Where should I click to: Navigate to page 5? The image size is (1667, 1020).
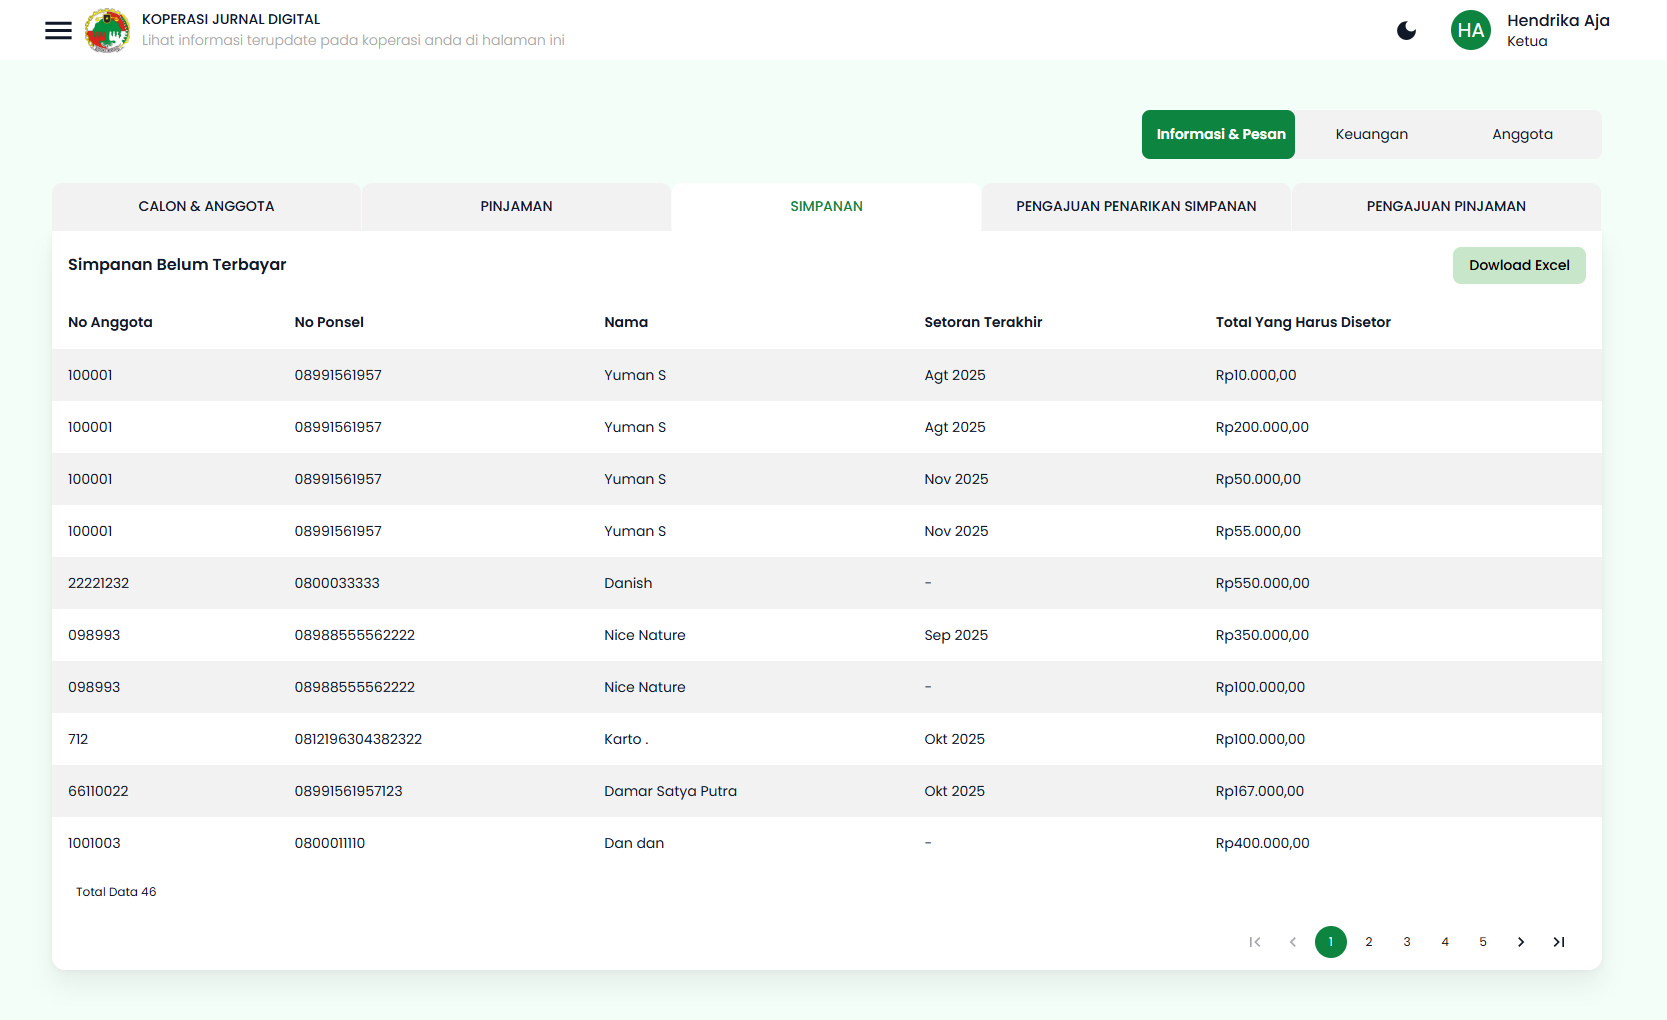1483,941
